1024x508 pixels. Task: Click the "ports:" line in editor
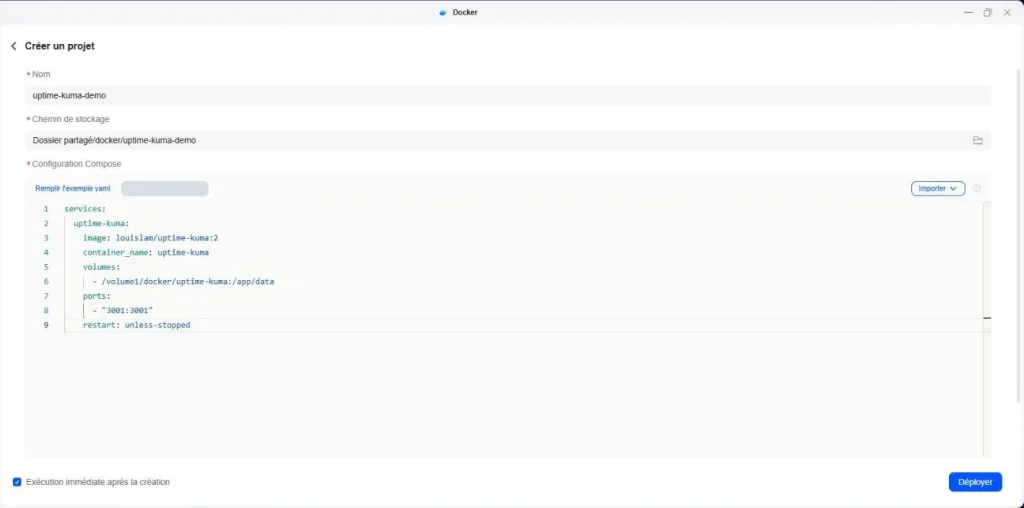pyautogui.click(x=97, y=296)
